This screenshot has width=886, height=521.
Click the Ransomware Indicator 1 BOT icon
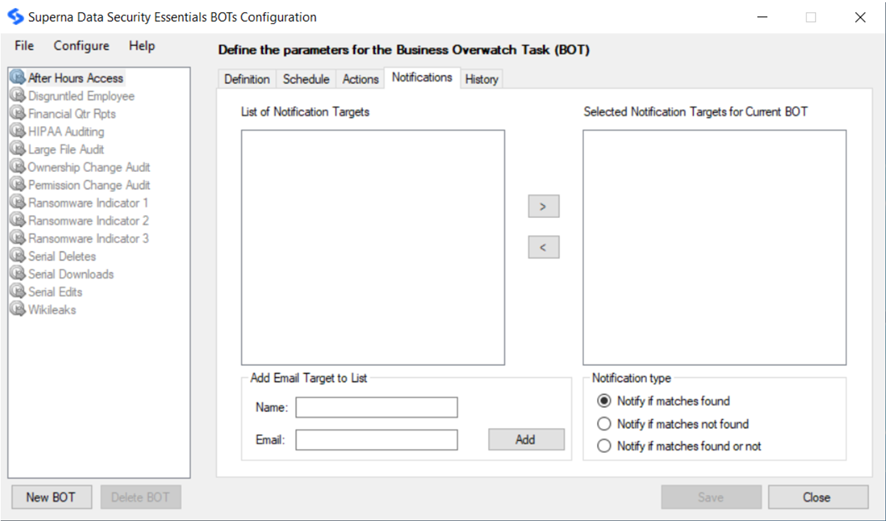coord(18,202)
